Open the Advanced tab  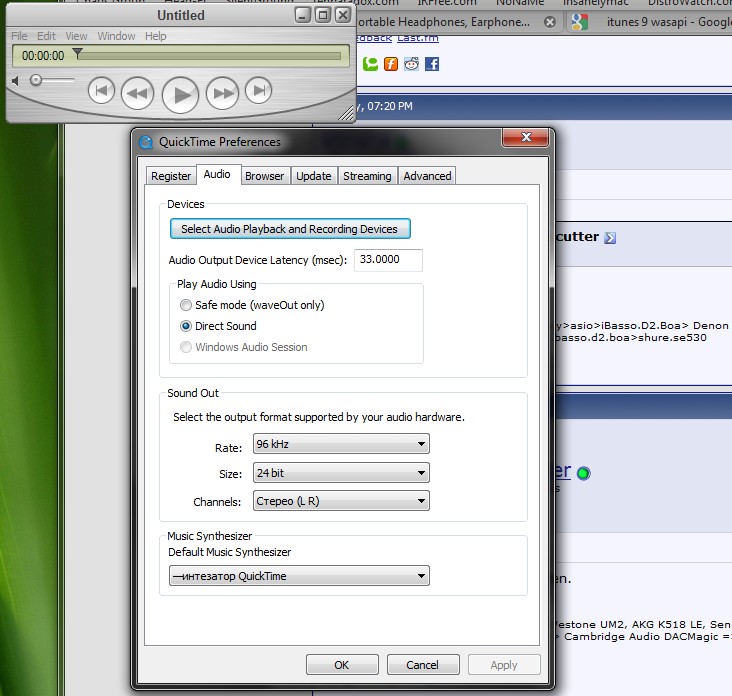[427, 176]
